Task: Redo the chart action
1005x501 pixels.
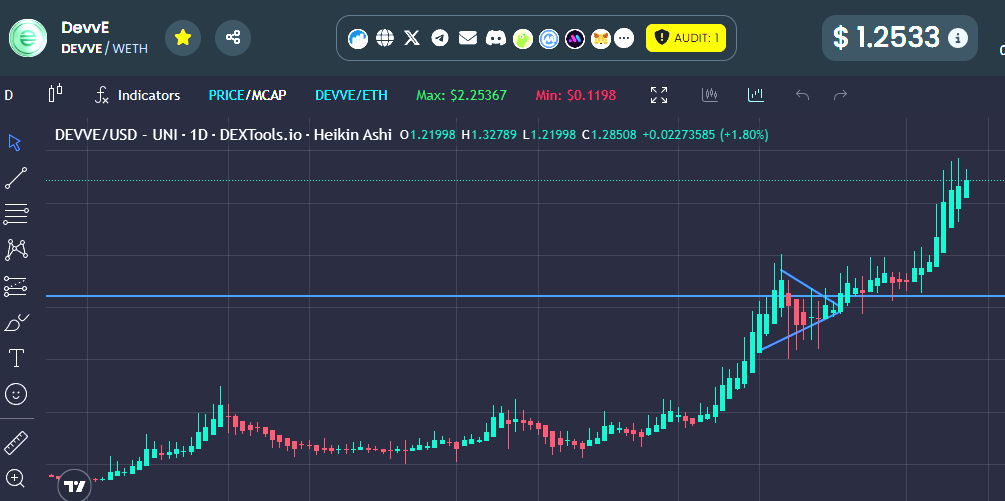Action: pos(840,95)
